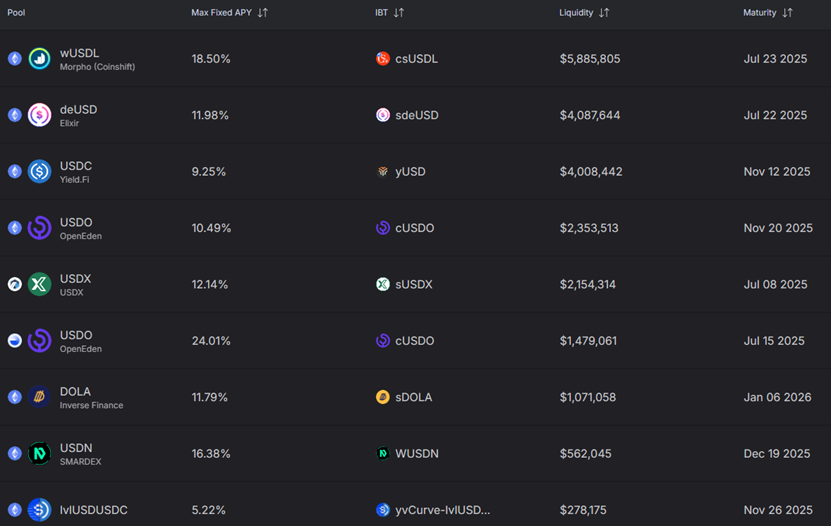The image size is (831, 526).
Task: Click the wUSDL Morpho token icon
Action: tap(39, 59)
